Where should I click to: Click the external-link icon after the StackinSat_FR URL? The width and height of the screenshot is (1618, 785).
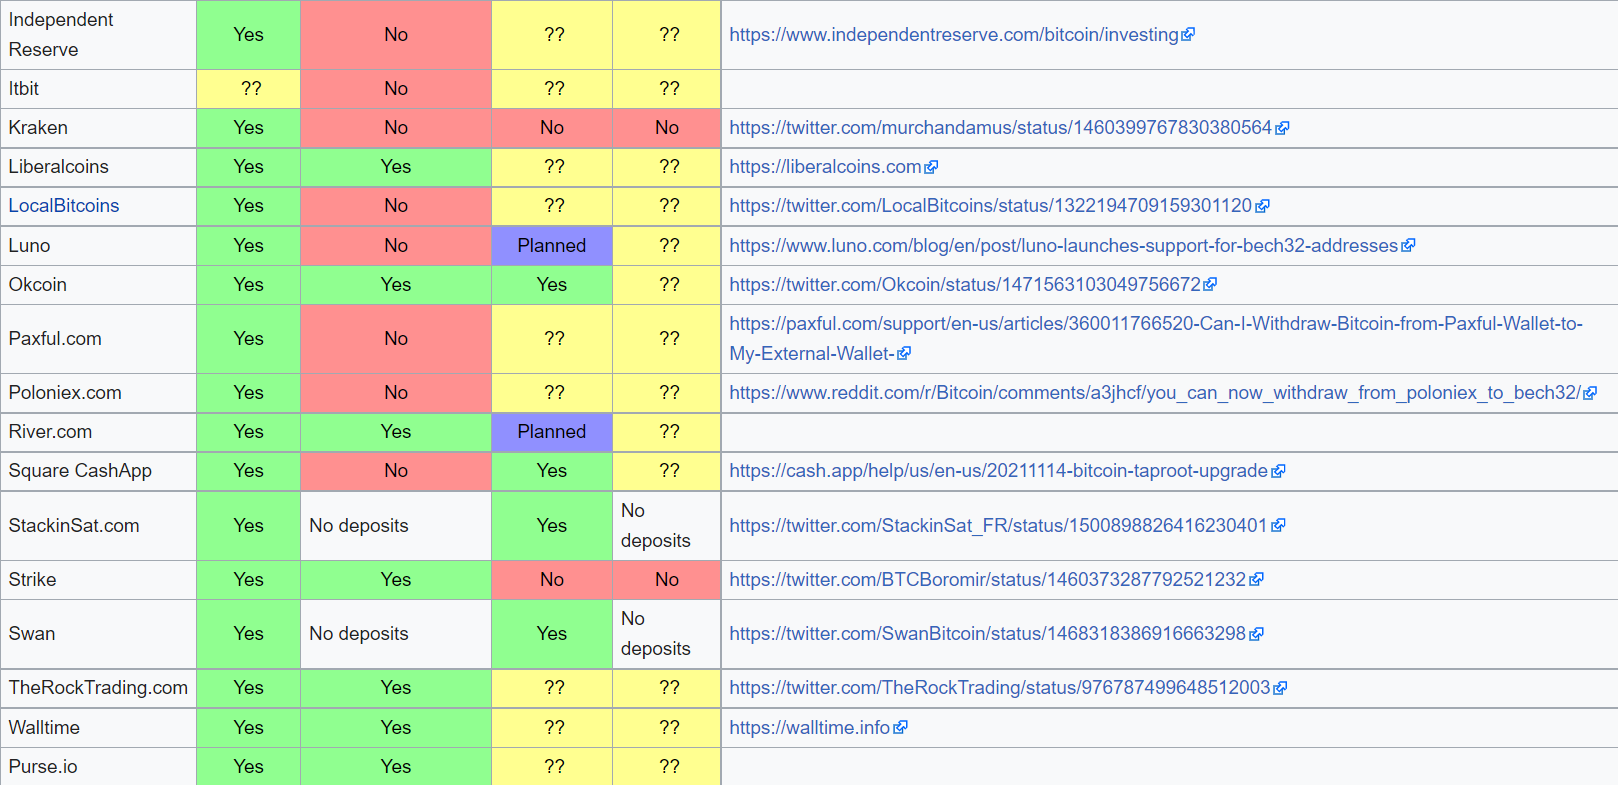[x=1278, y=526]
